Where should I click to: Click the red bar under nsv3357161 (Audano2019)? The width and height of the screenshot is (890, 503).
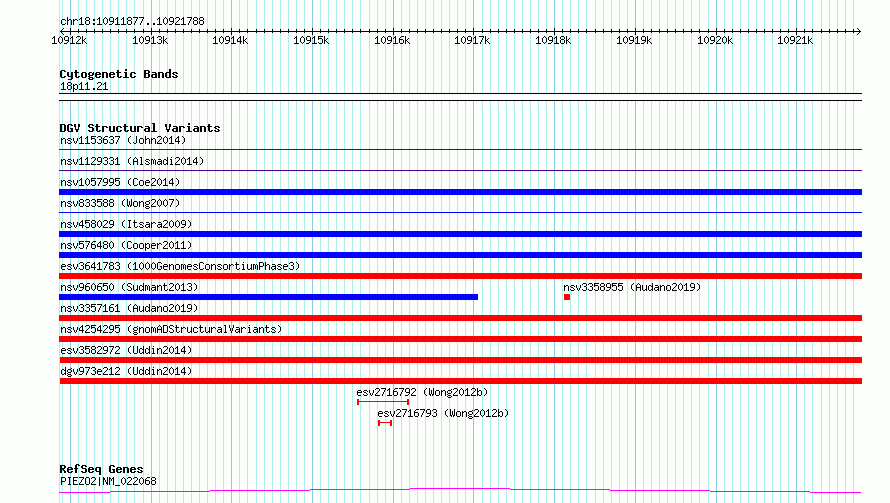[x=460, y=318]
